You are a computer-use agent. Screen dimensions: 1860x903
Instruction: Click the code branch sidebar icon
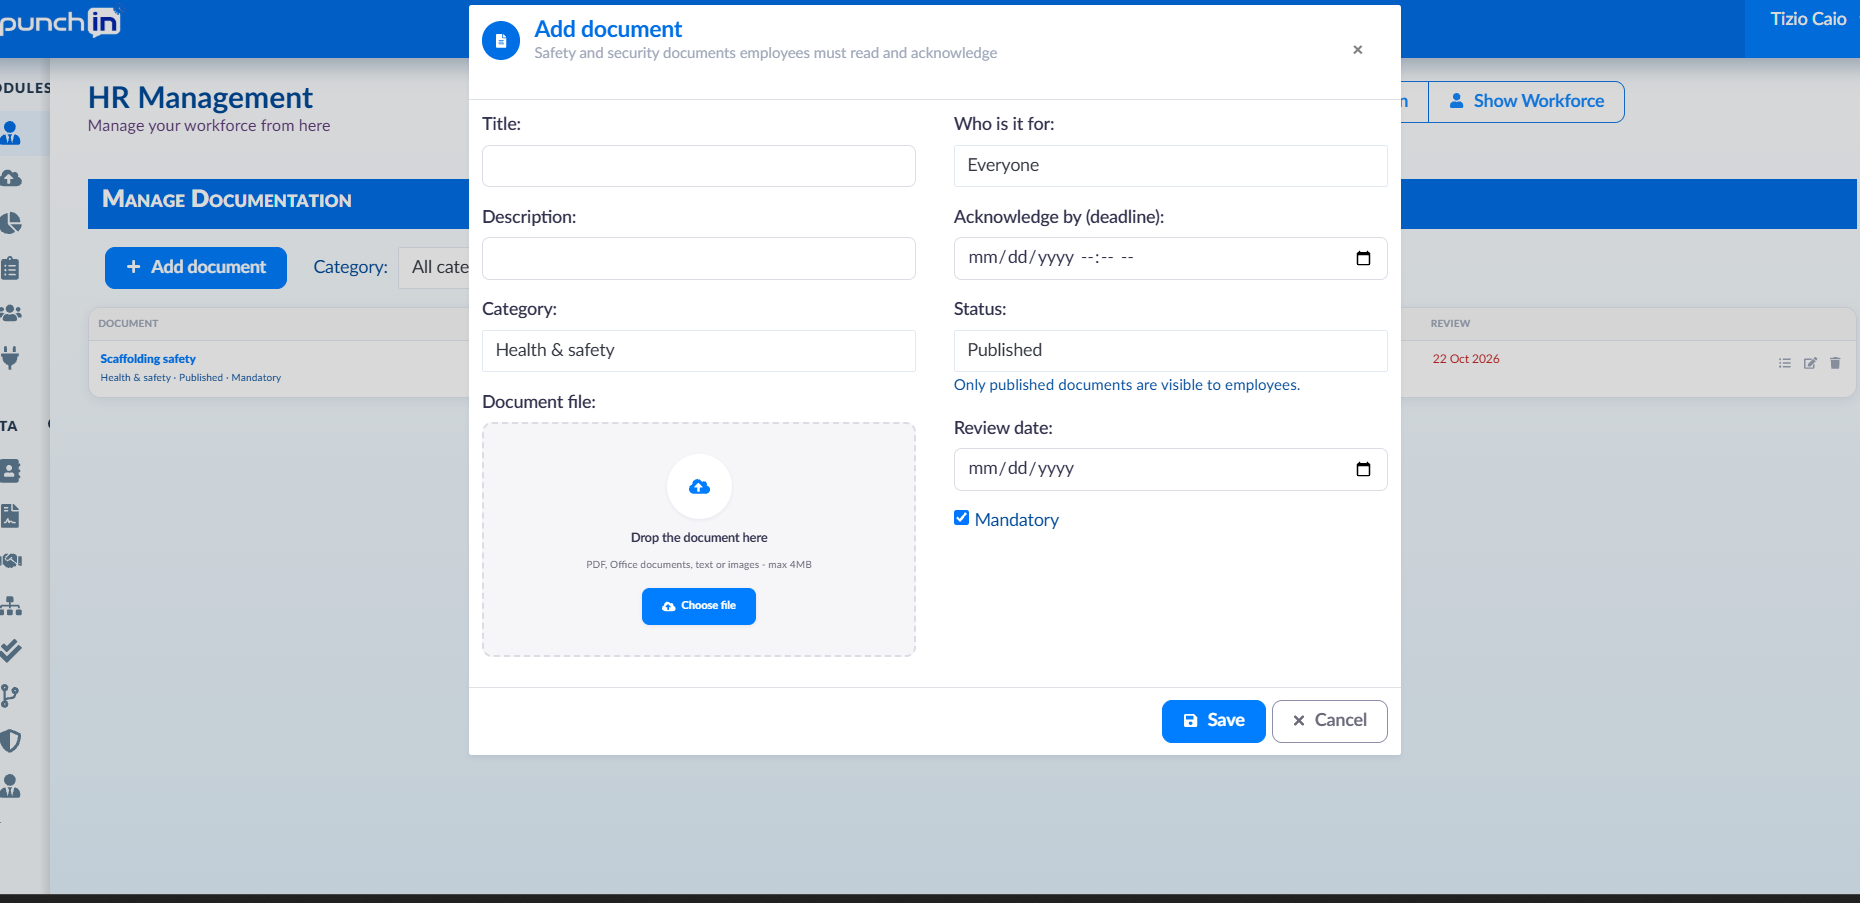click(x=11, y=696)
